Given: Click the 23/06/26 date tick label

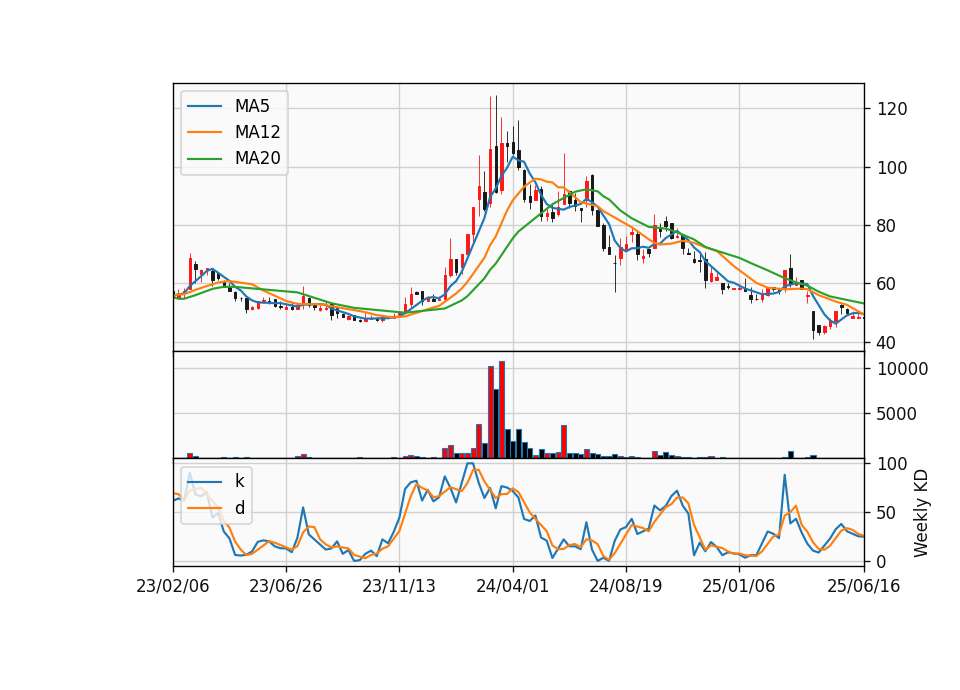Looking at the screenshot, I should pyautogui.click(x=285, y=586).
